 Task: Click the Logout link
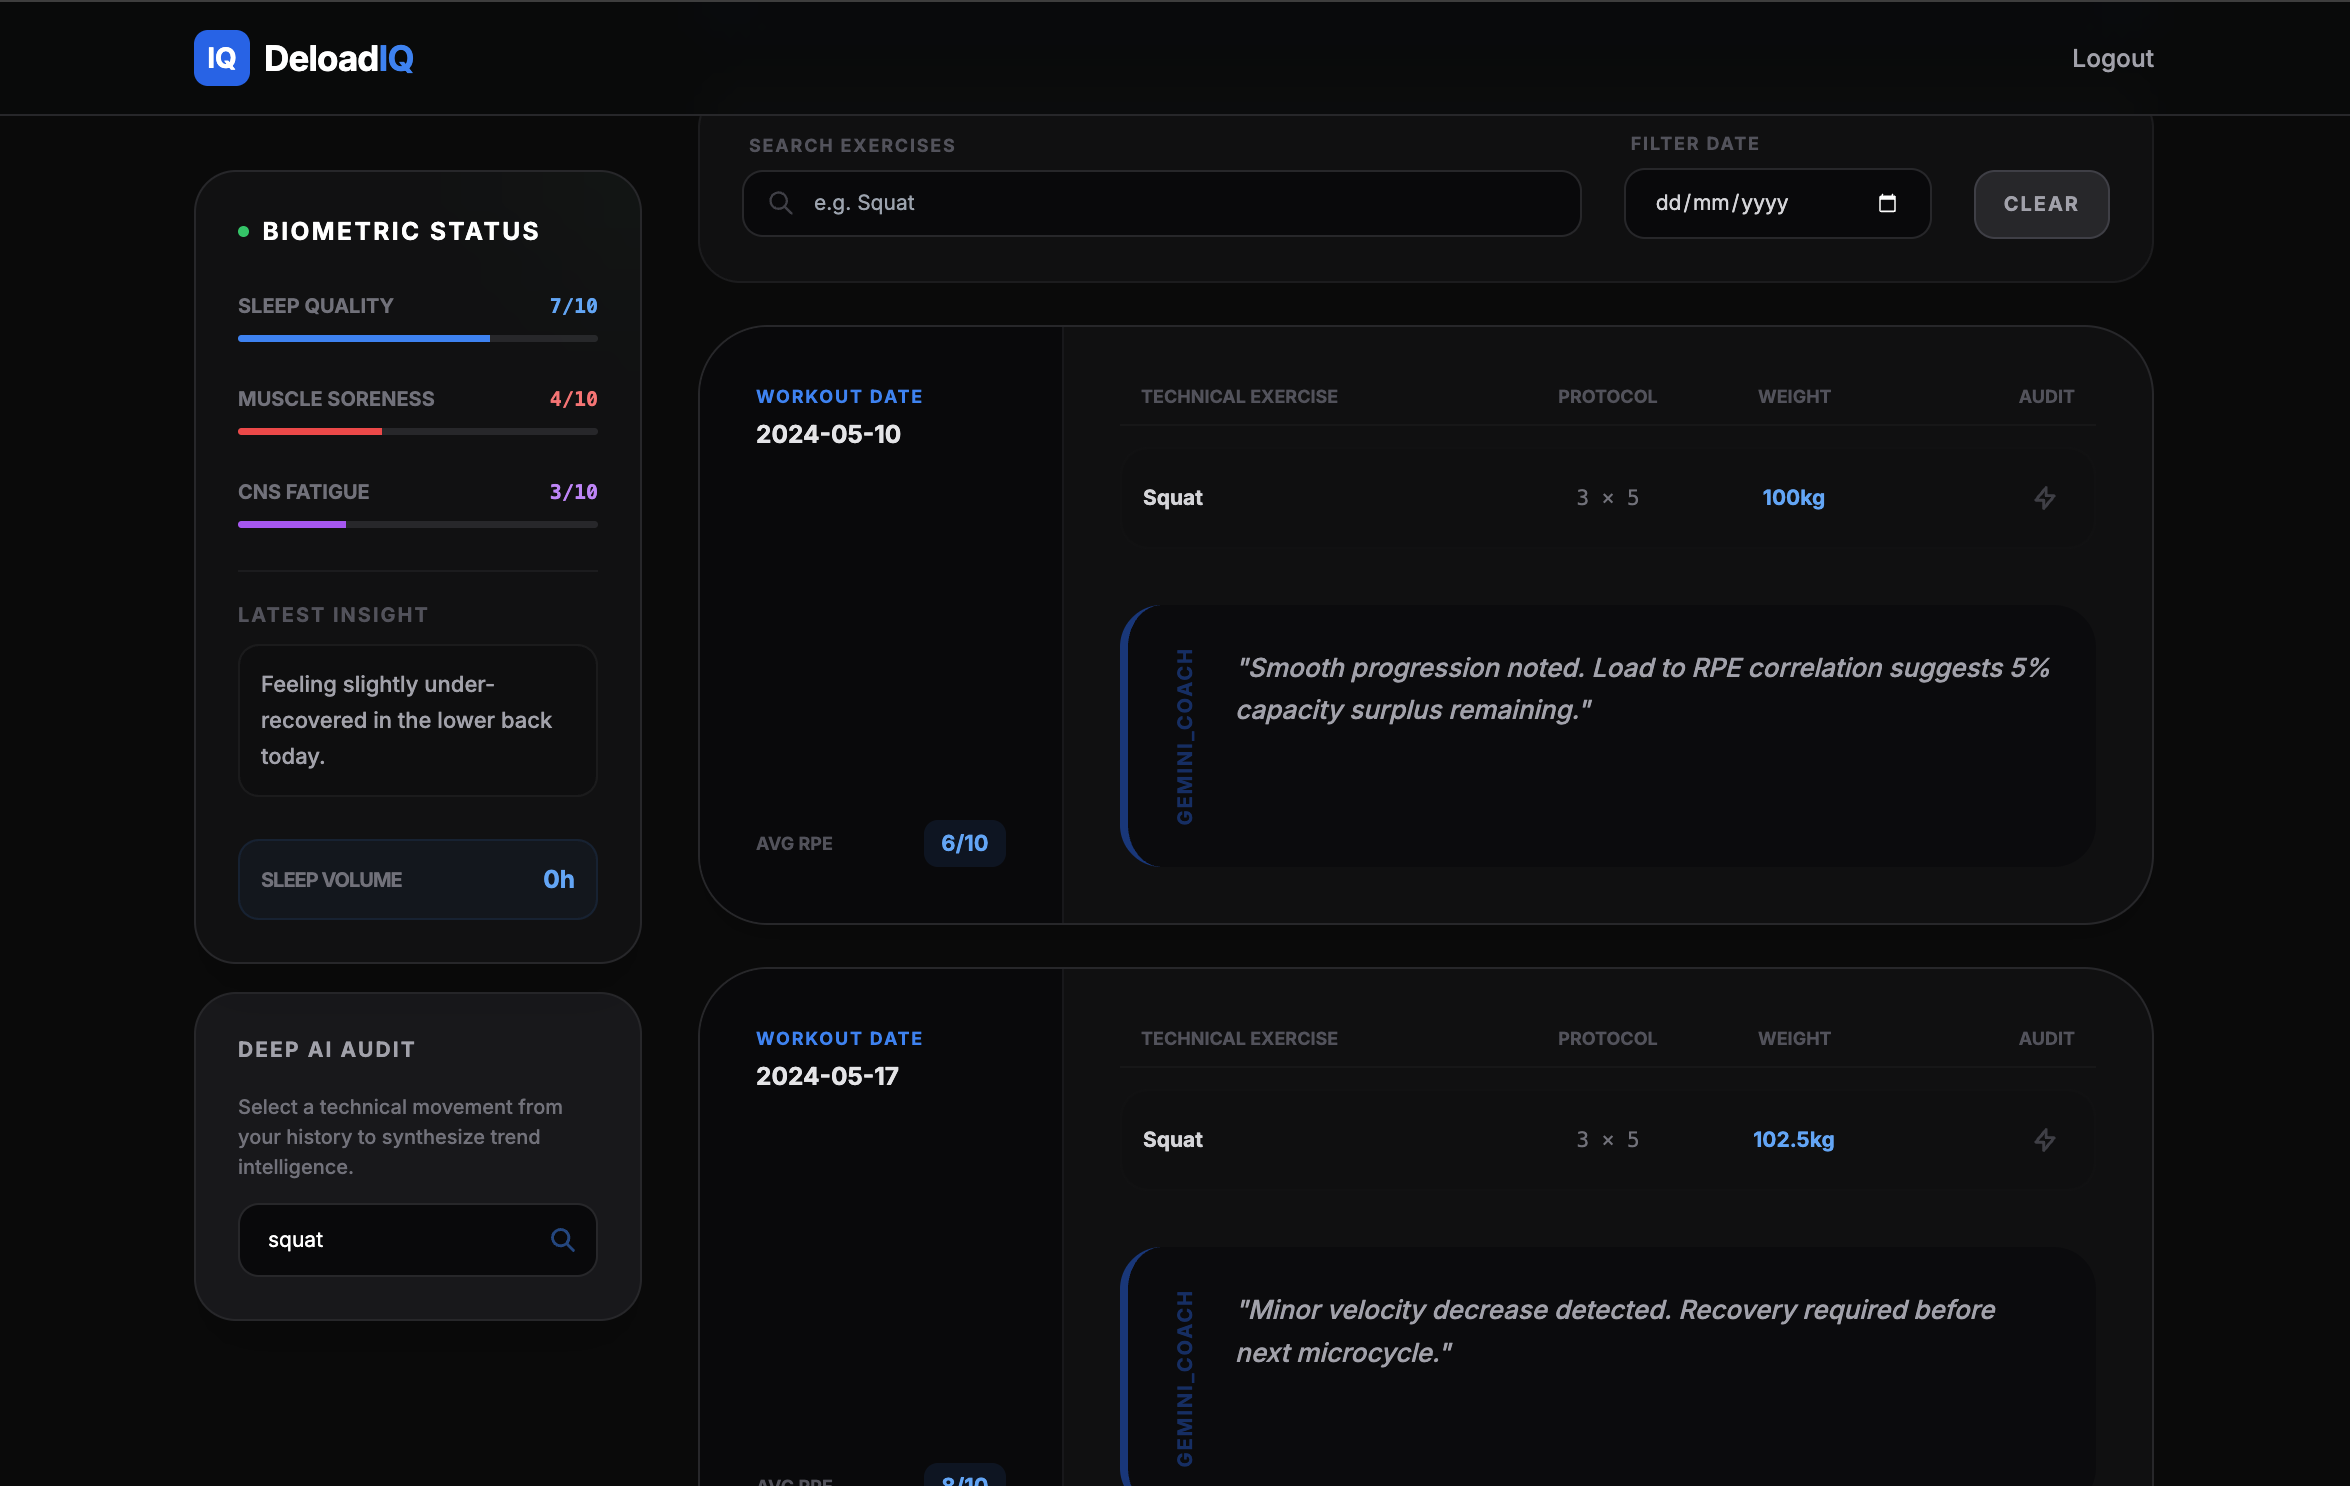coord(2112,58)
